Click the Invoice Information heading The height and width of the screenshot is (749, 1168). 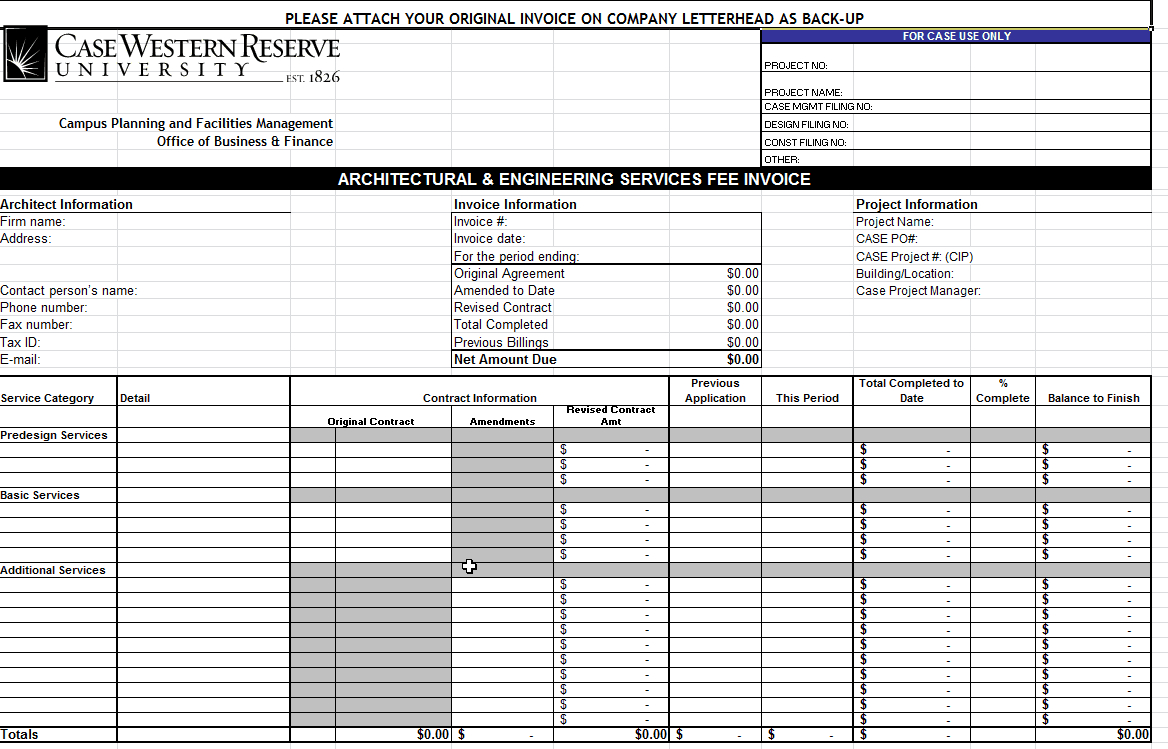click(x=515, y=204)
